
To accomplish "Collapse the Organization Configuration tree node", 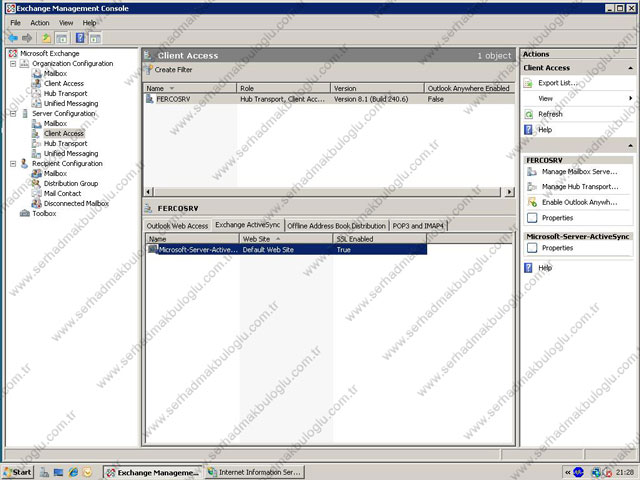I will pyautogui.click(x=13, y=64).
